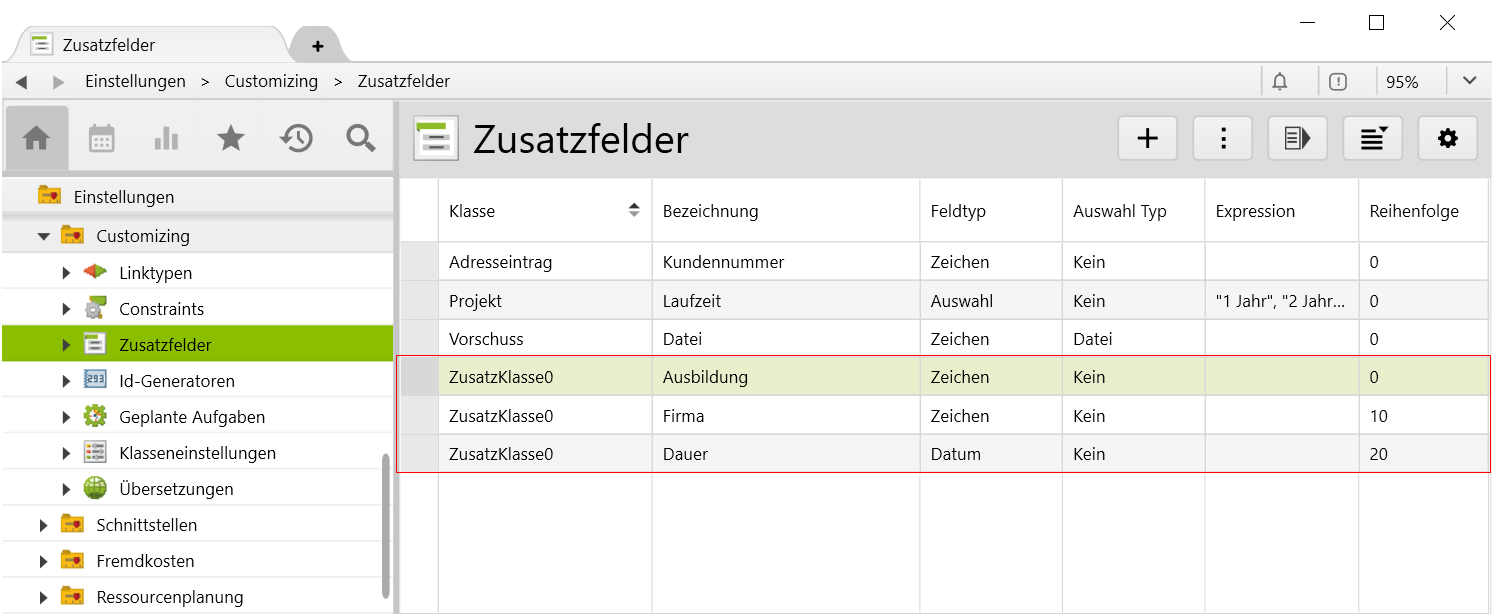
Task: Open the zoom dropdown arrow beside 95%
Action: coord(1469,81)
